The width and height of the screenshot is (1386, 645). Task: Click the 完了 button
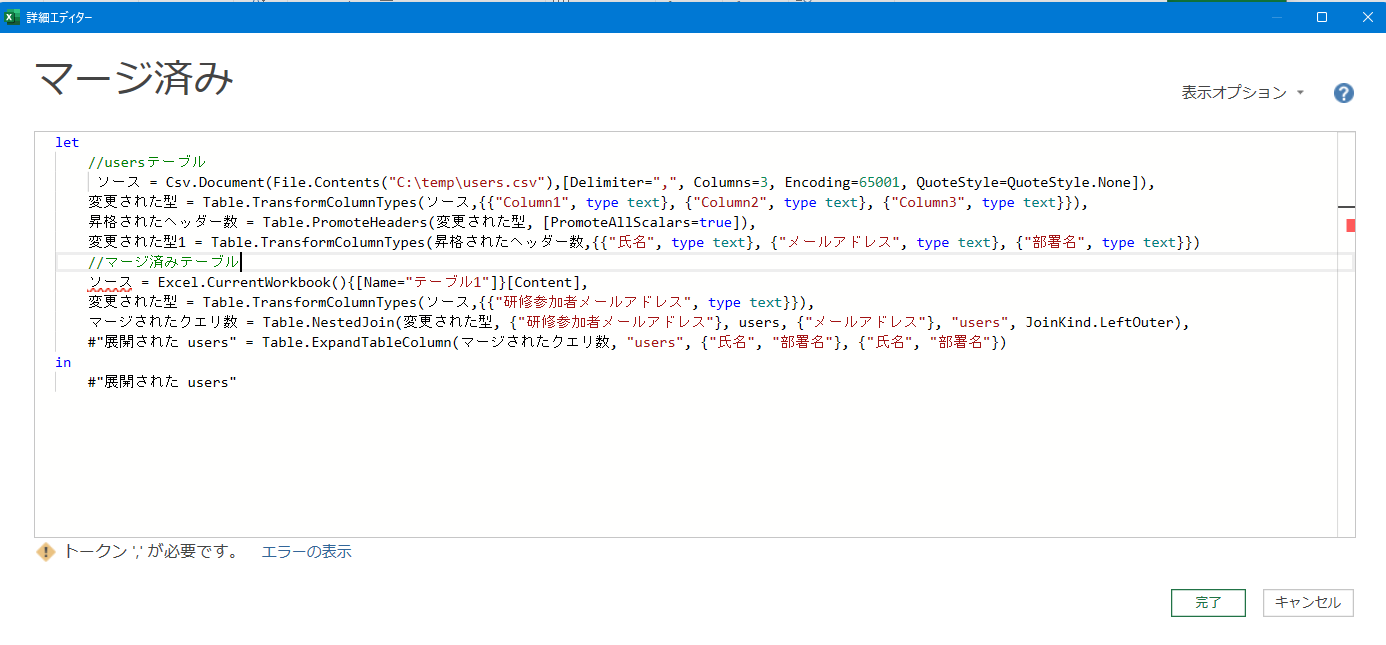(1208, 603)
